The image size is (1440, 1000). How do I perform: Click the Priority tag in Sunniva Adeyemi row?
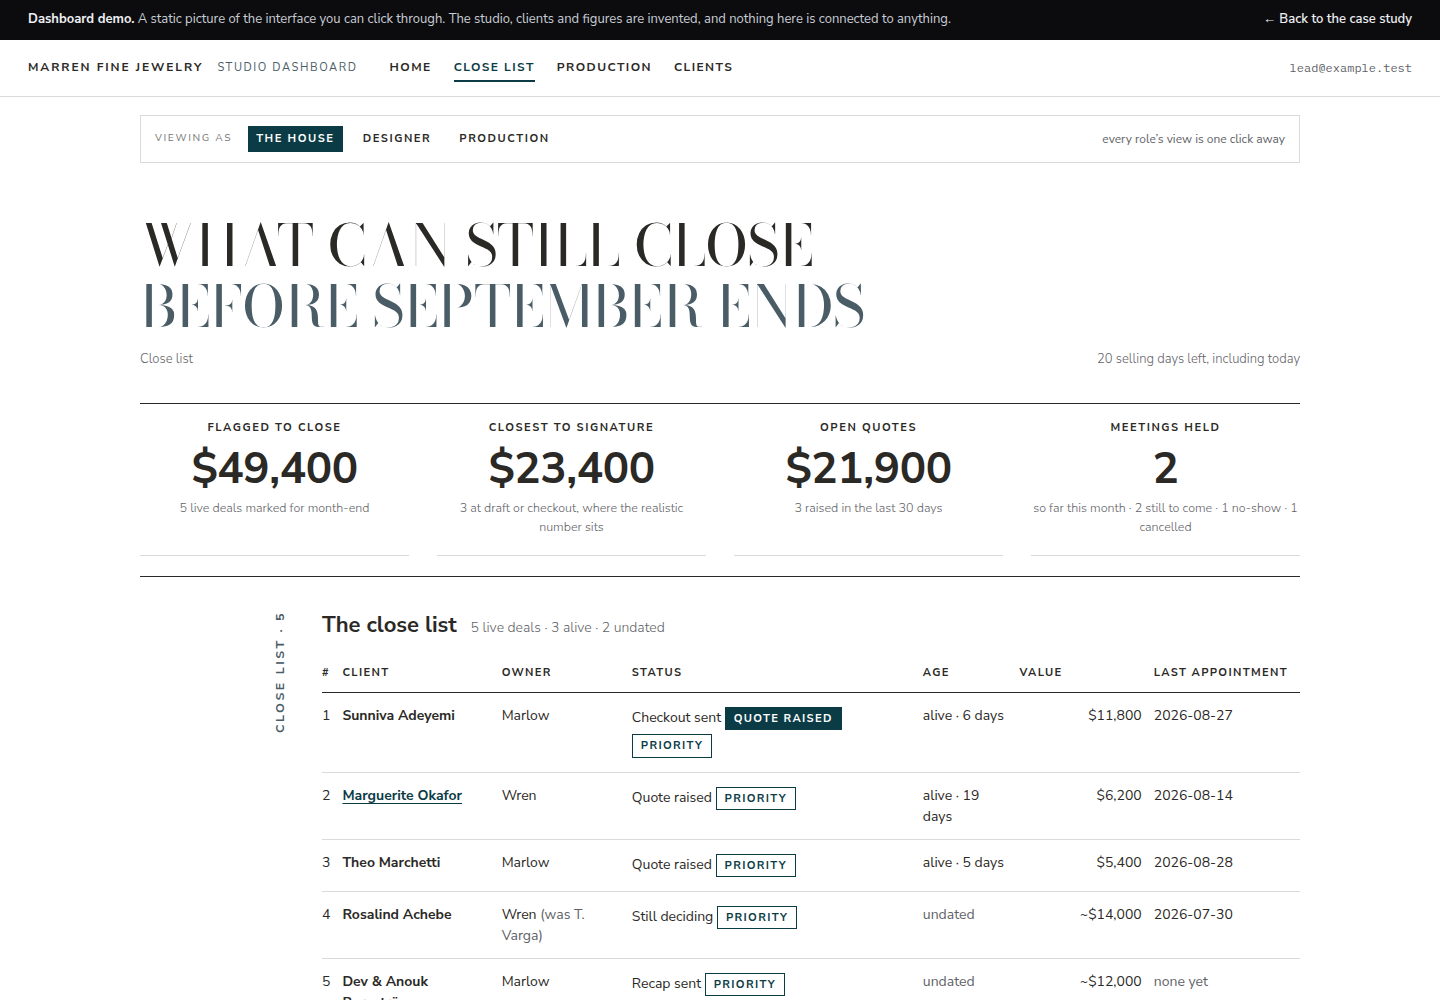672,745
